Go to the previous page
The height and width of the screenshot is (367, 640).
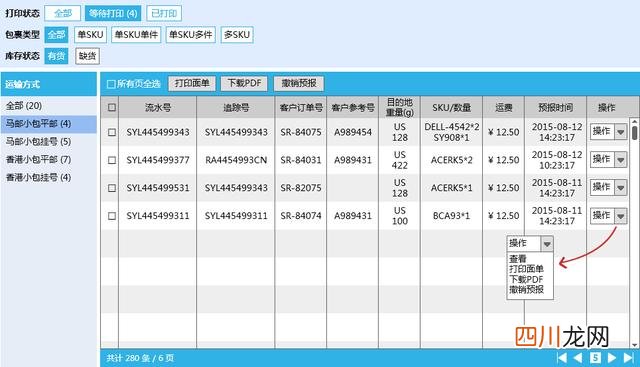tap(578, 358)
